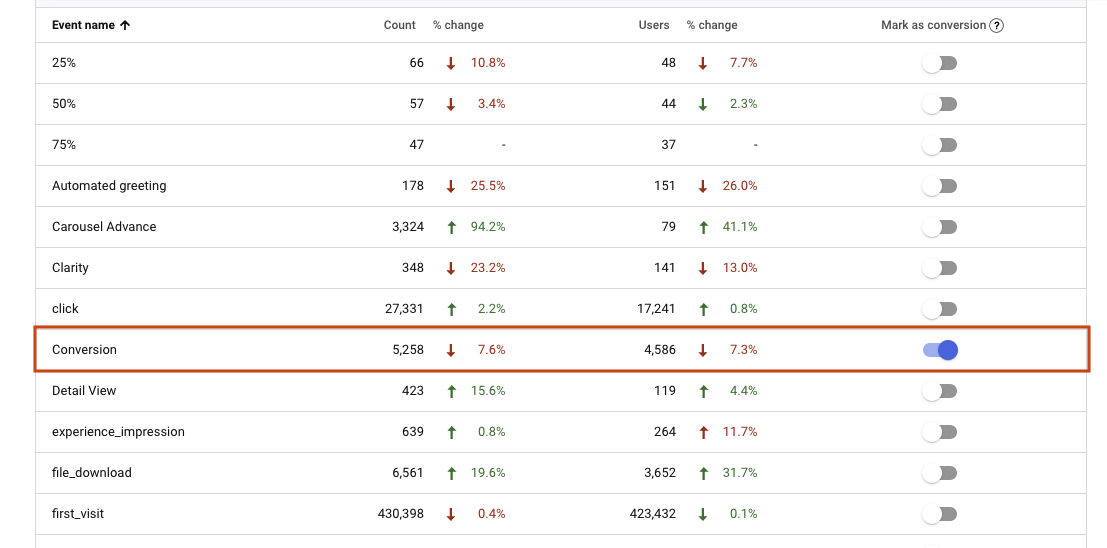Open the click event

pyautogui.click(x=65, y=309)
